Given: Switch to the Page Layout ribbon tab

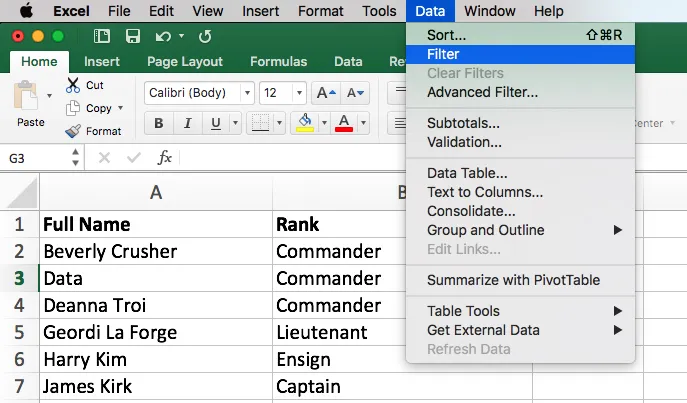Looking at the screenshot, I should tap(185, 61).
